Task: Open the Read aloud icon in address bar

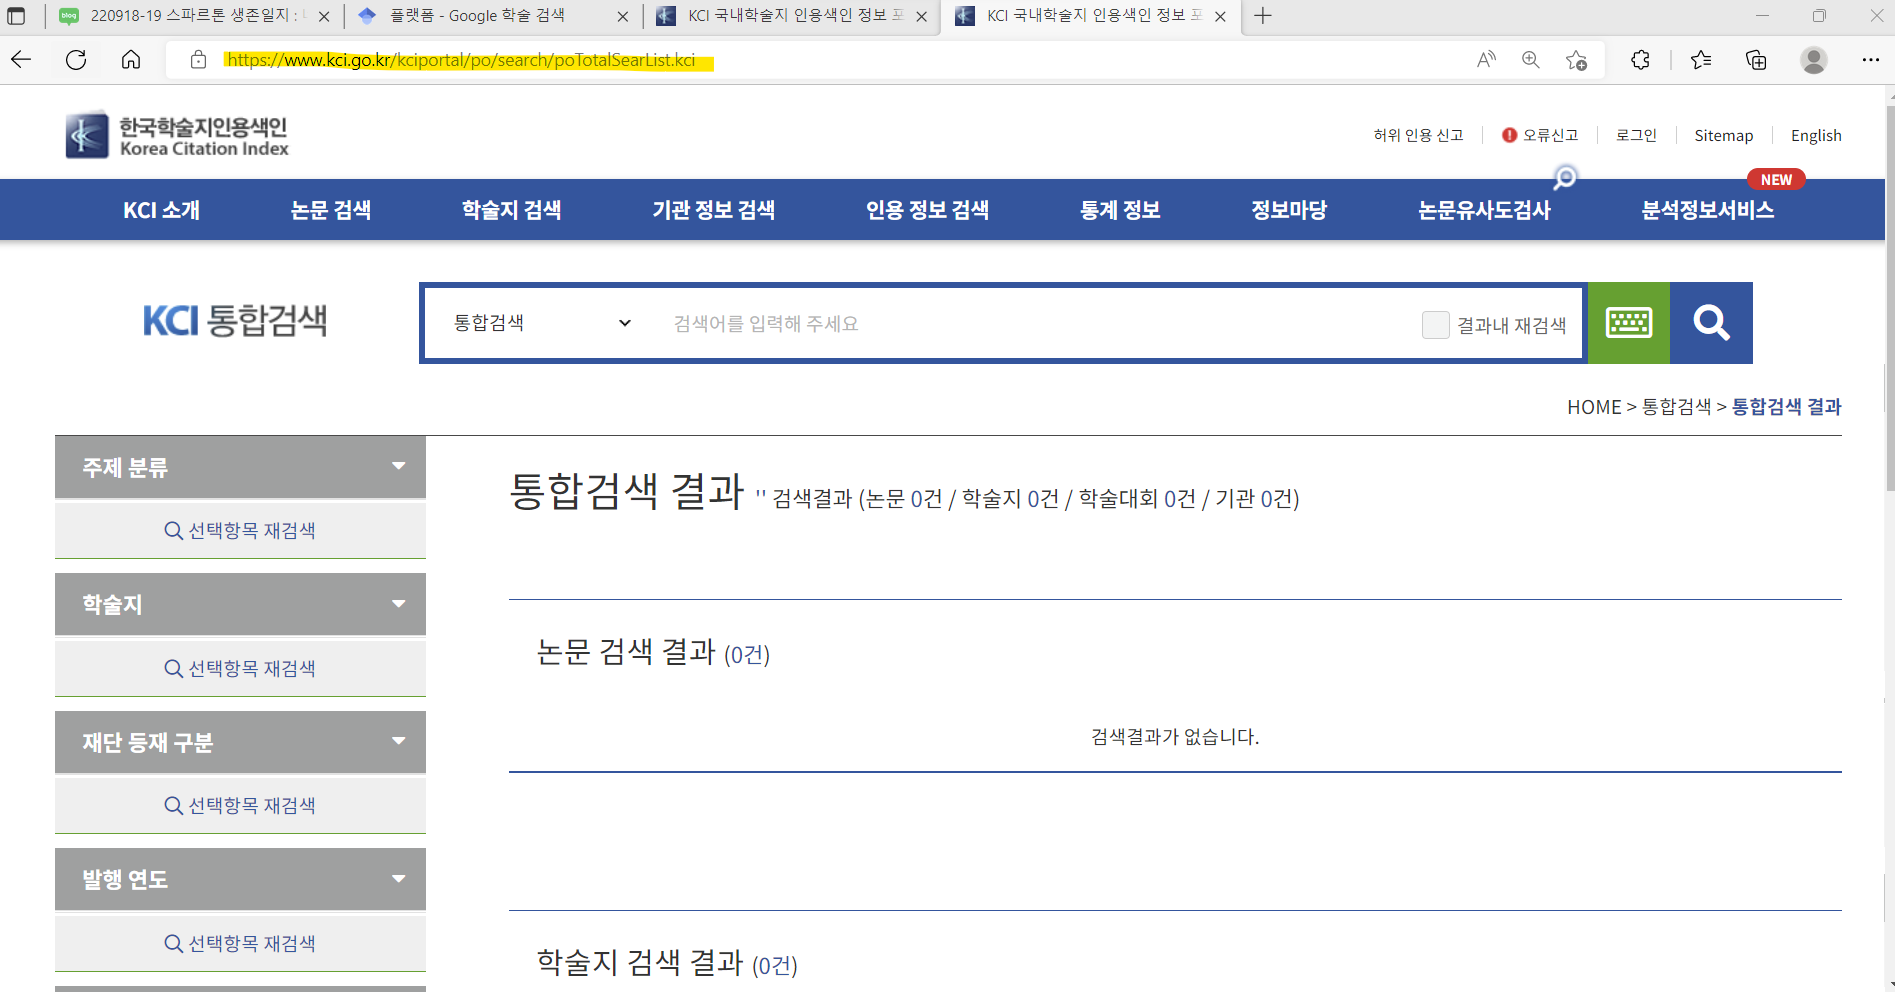Action: click(1486, 60)
